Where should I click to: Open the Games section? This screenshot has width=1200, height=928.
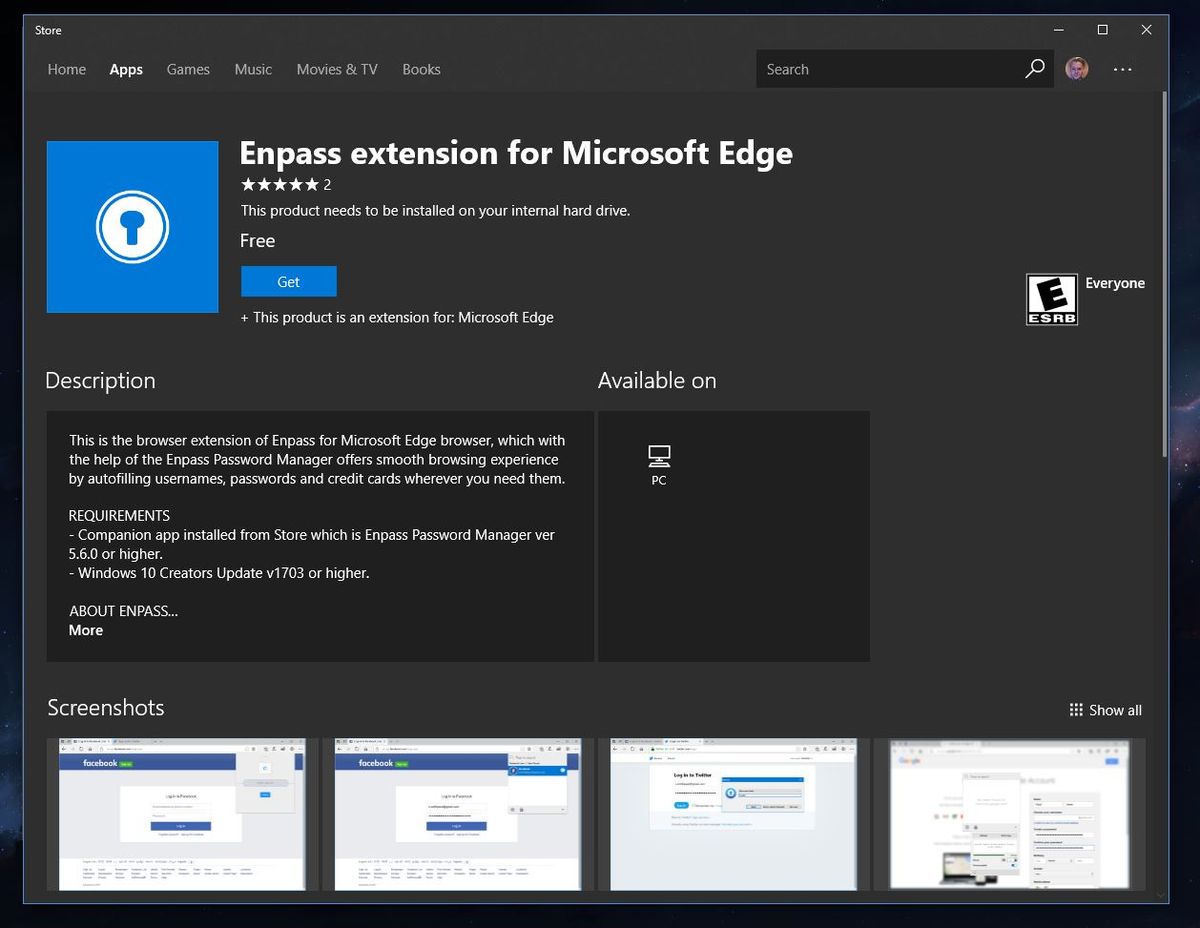click(188, 68)
